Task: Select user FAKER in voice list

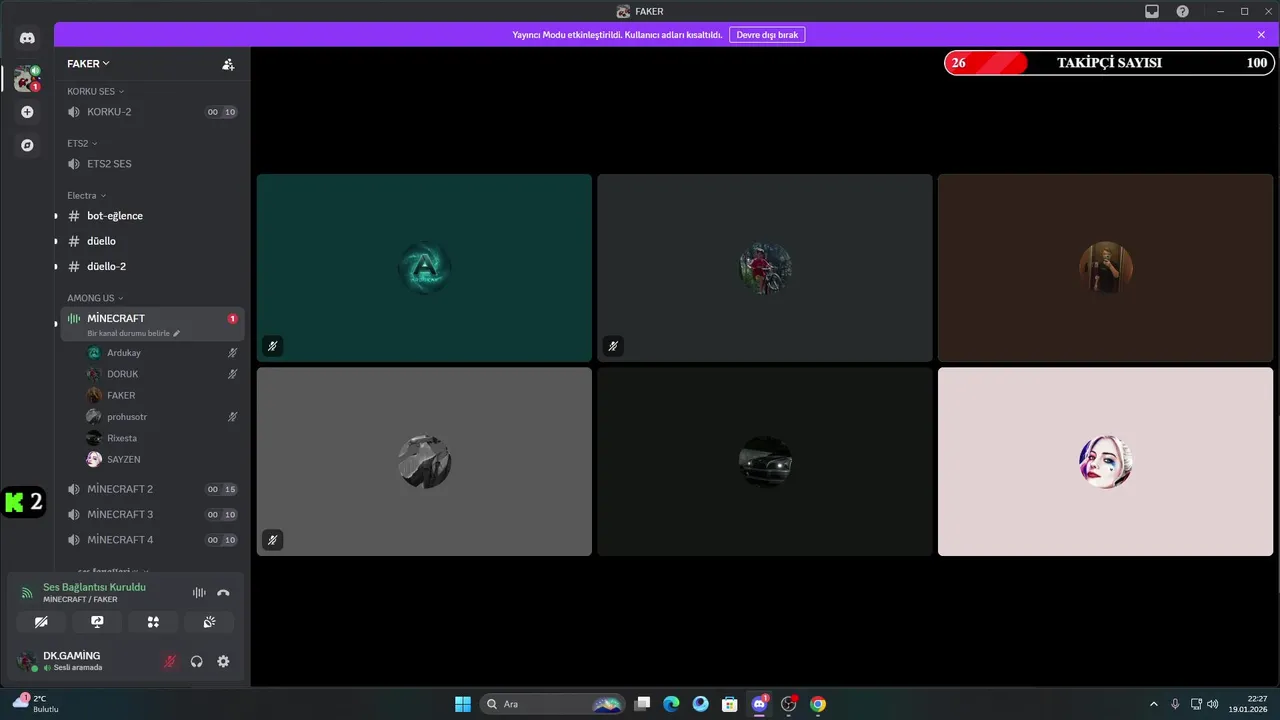Action: click(x=162, y=395)
